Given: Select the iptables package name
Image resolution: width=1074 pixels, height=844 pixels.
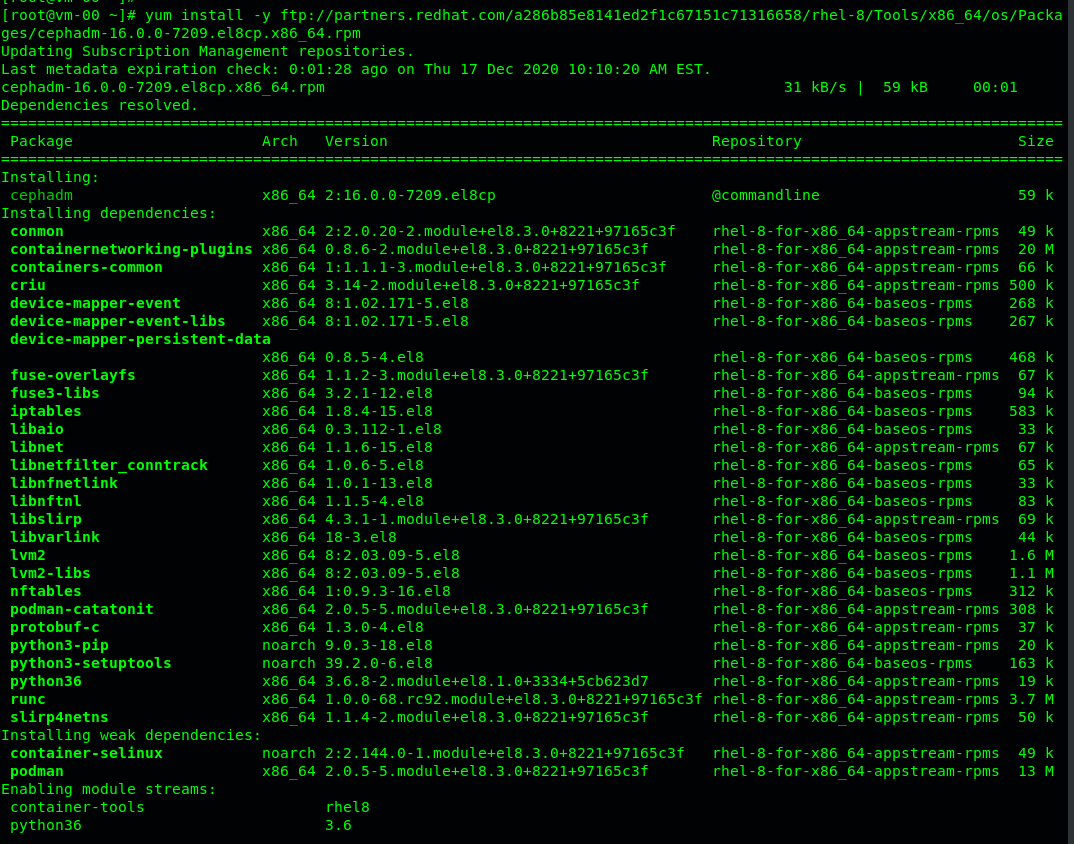Looking at the screenshot, I should pos(46,411).
